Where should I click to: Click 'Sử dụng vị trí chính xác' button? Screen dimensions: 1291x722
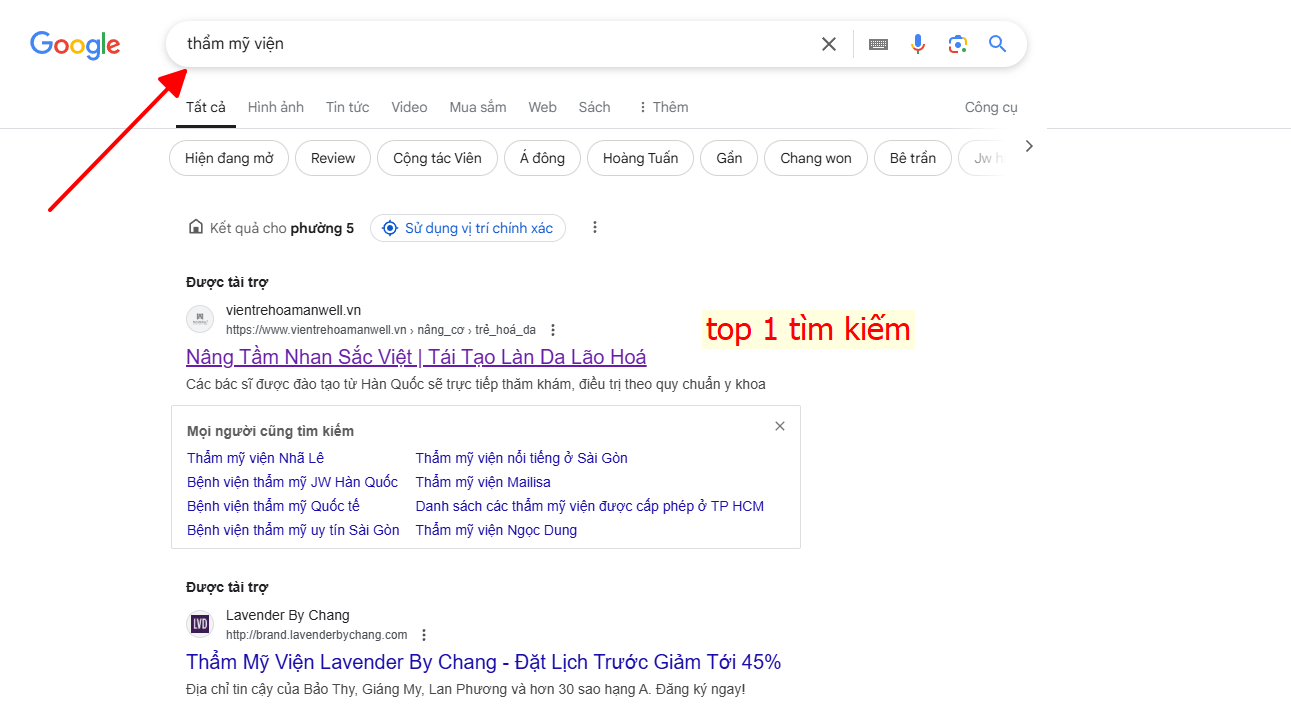click(468, 228)
